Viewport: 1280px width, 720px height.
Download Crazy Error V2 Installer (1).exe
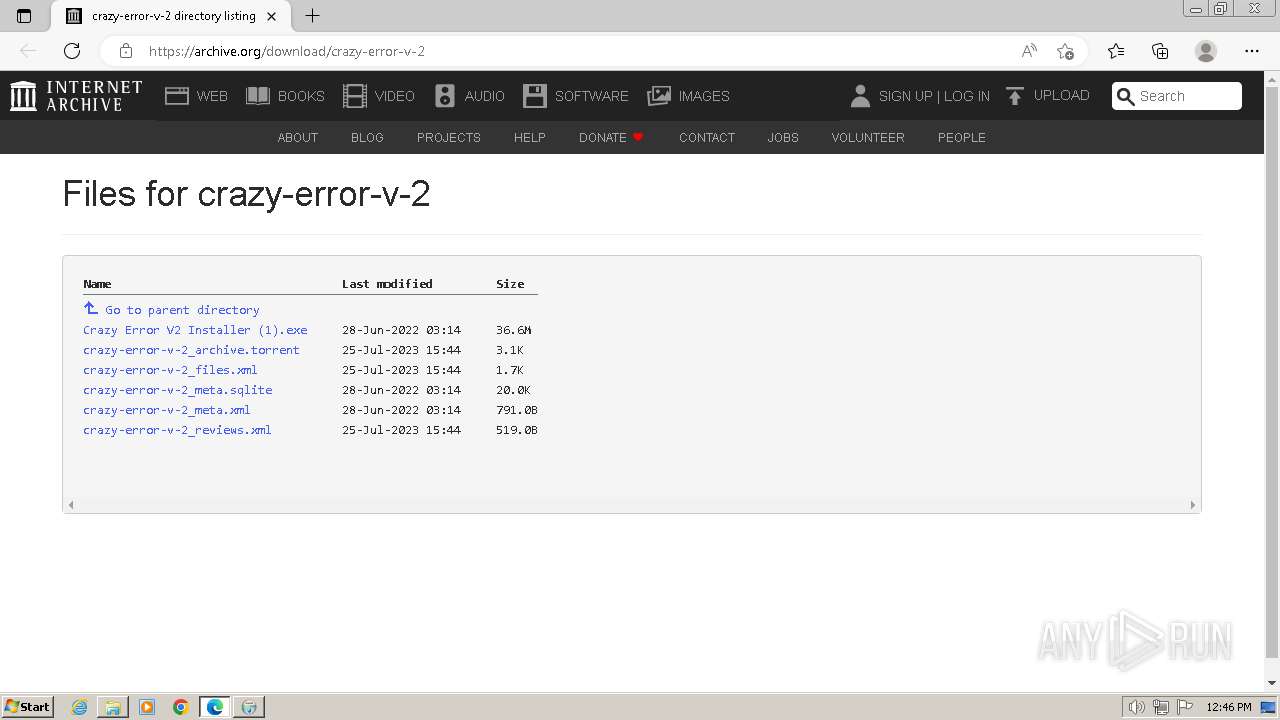coord(195,330)
